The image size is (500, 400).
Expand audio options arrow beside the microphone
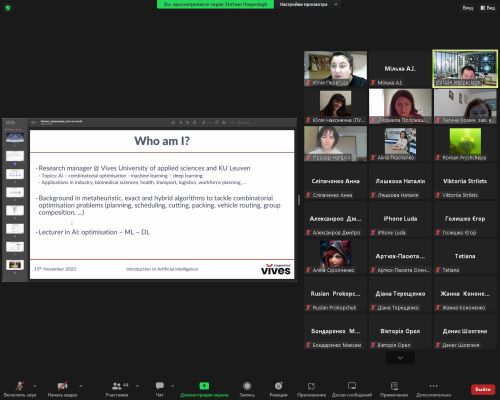point(35,386)
